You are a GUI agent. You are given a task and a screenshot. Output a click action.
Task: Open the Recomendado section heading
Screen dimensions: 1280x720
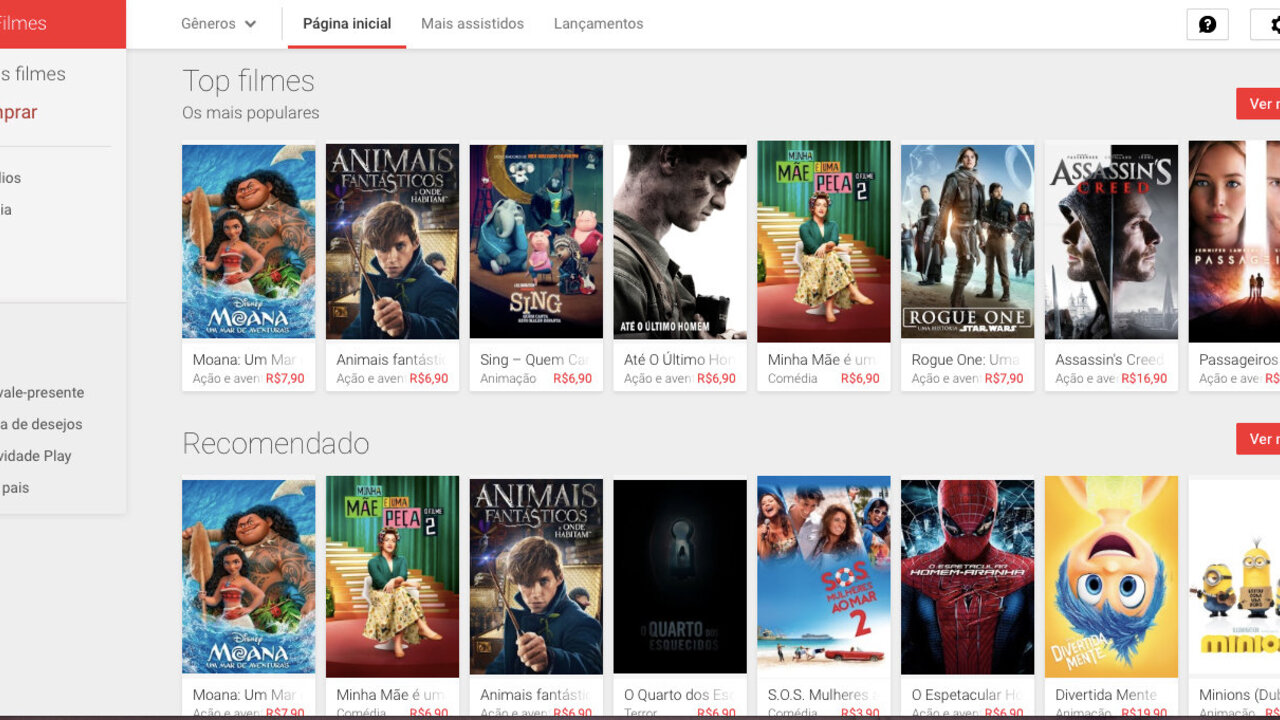[276, 443]
